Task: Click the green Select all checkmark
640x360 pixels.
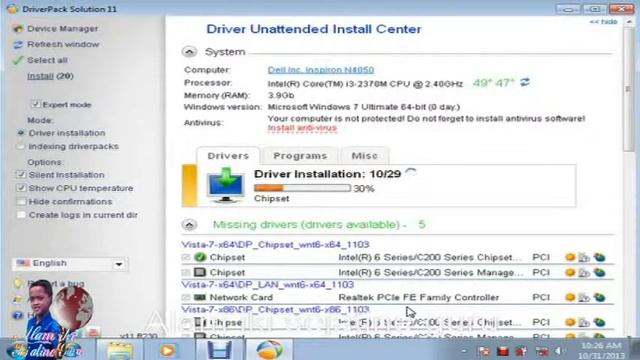Action: pyautogui.click(x=18, y=60)
